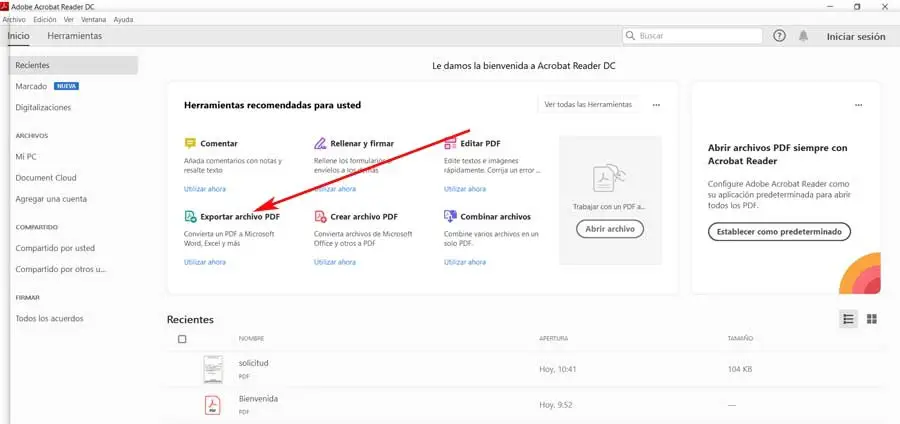
Task: Click the NOMBRE column header
Action: pyautogui.click(x=251, y=339)
